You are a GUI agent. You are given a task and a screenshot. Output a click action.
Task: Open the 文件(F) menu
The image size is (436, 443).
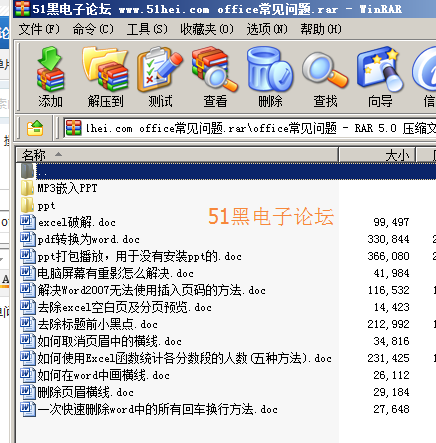pyautogui.click(x=39, y=29)
